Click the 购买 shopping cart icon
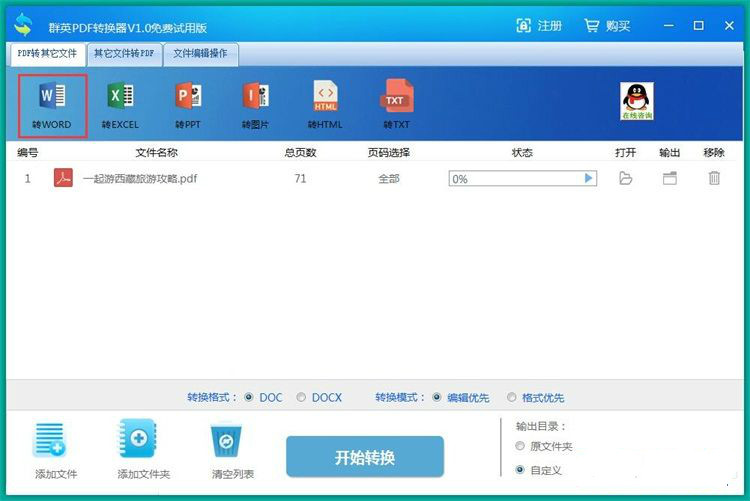 tap(592, 25)
